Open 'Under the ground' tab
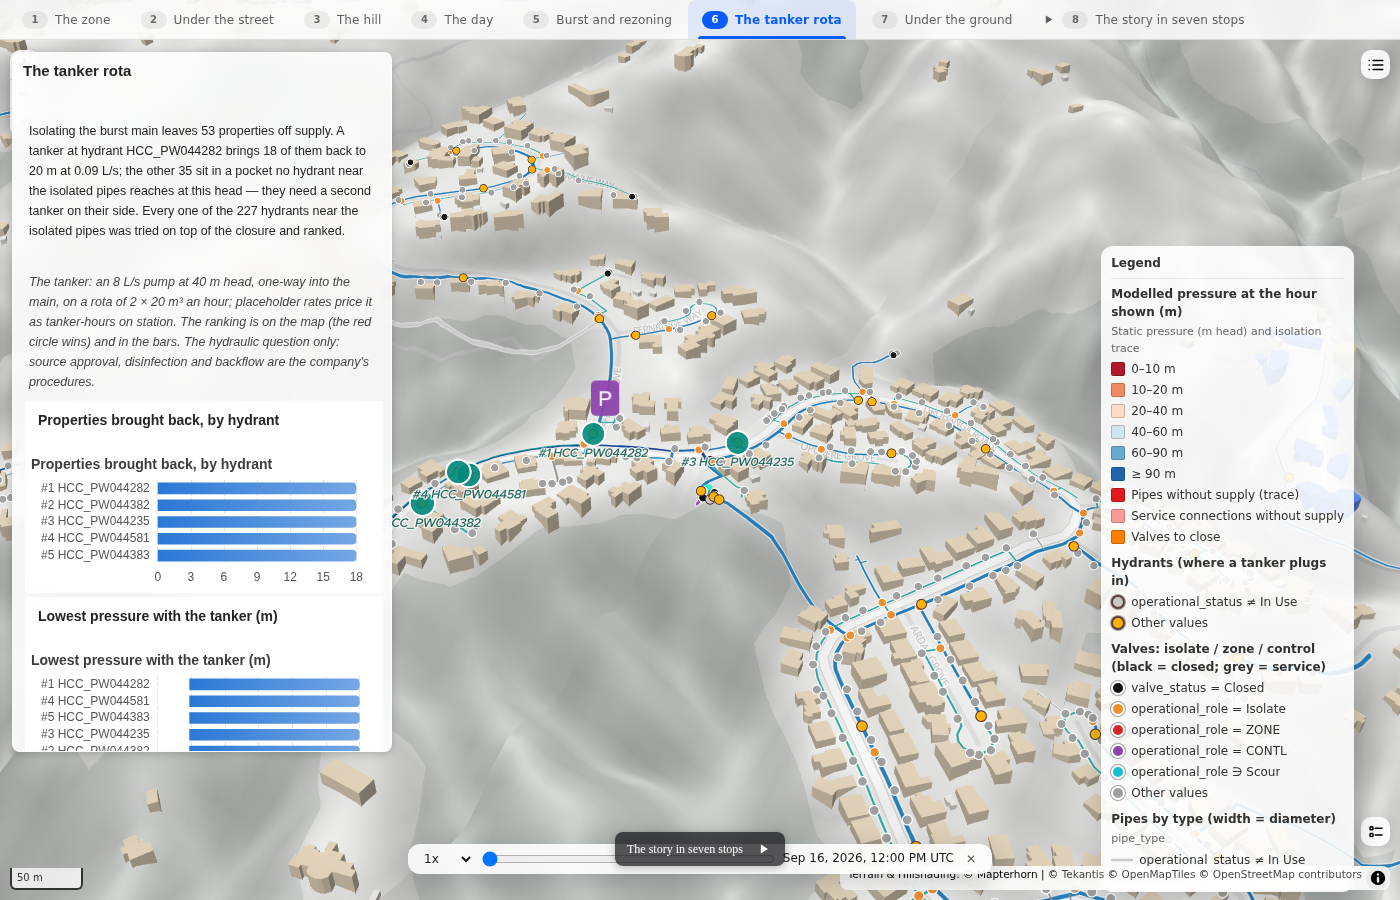 coord(944,19)
